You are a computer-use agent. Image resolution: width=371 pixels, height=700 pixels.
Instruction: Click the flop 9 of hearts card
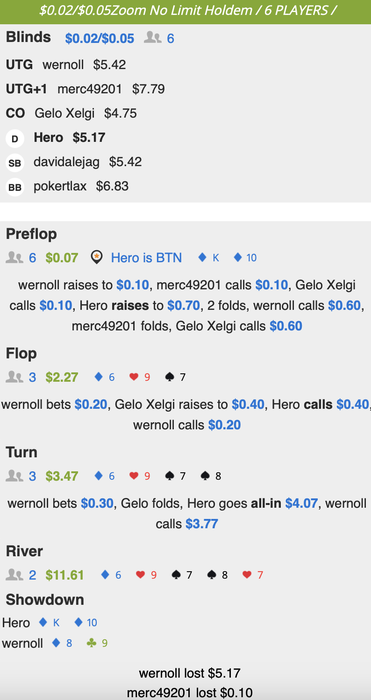[x=139, y=377]
